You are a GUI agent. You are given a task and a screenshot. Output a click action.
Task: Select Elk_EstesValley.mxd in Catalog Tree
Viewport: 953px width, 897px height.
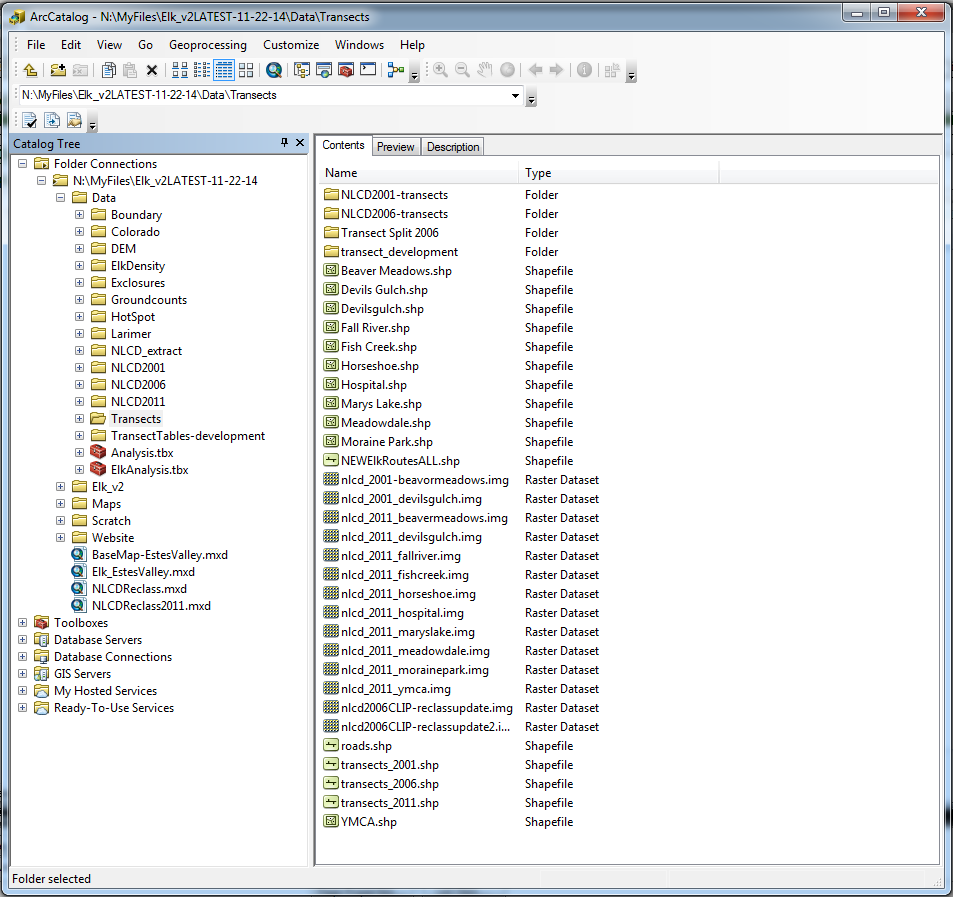coord(142,572)
